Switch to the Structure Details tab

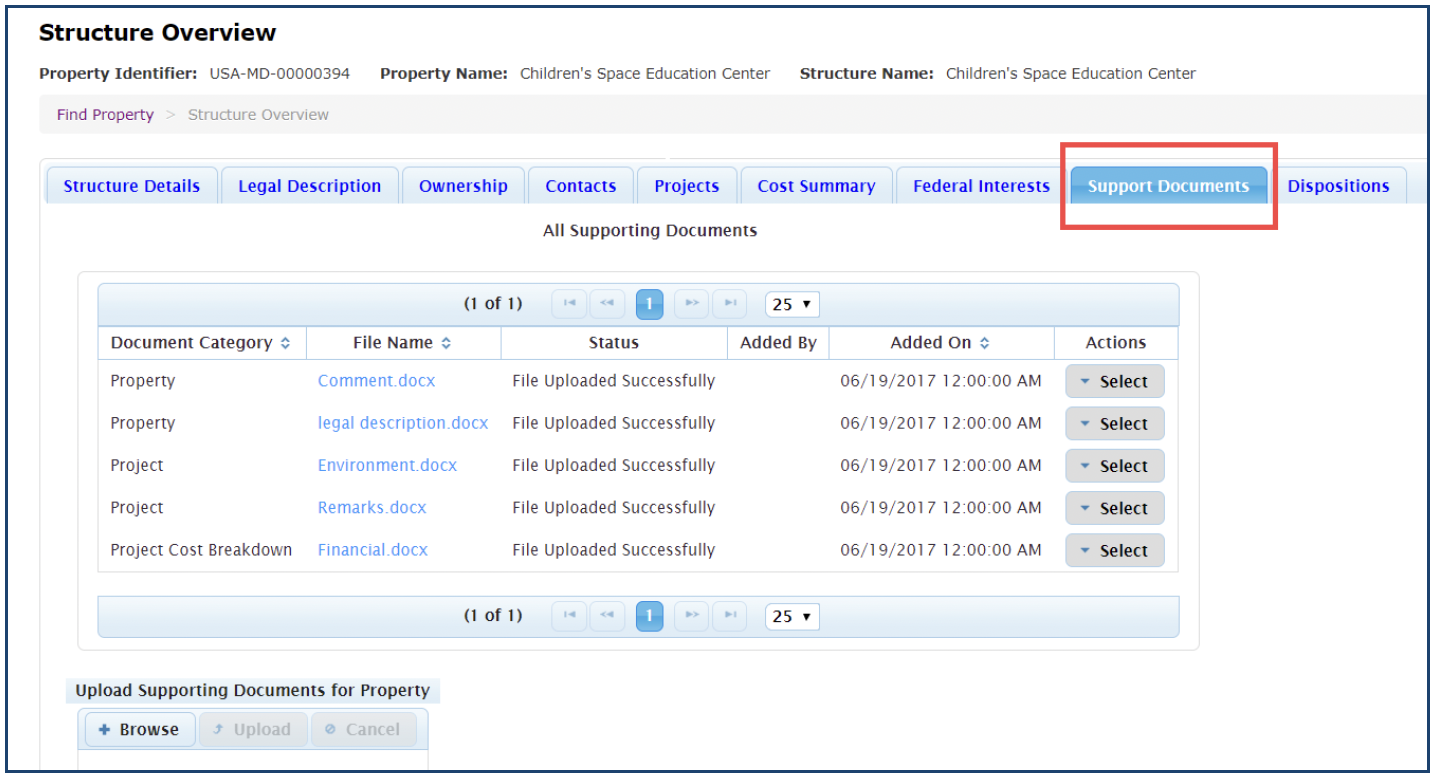click(x=131, y=186)
